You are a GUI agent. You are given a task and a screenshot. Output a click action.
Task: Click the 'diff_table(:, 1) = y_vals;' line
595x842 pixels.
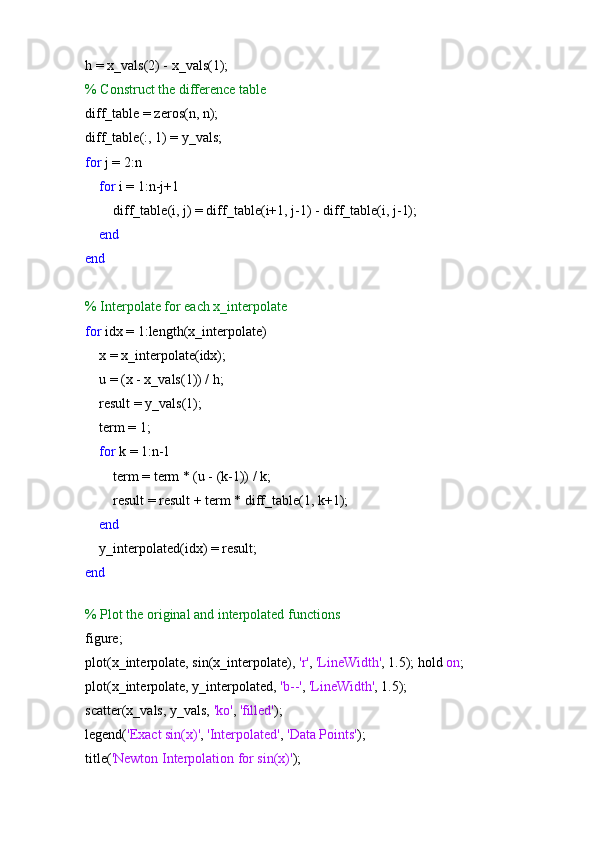[153, 138]
